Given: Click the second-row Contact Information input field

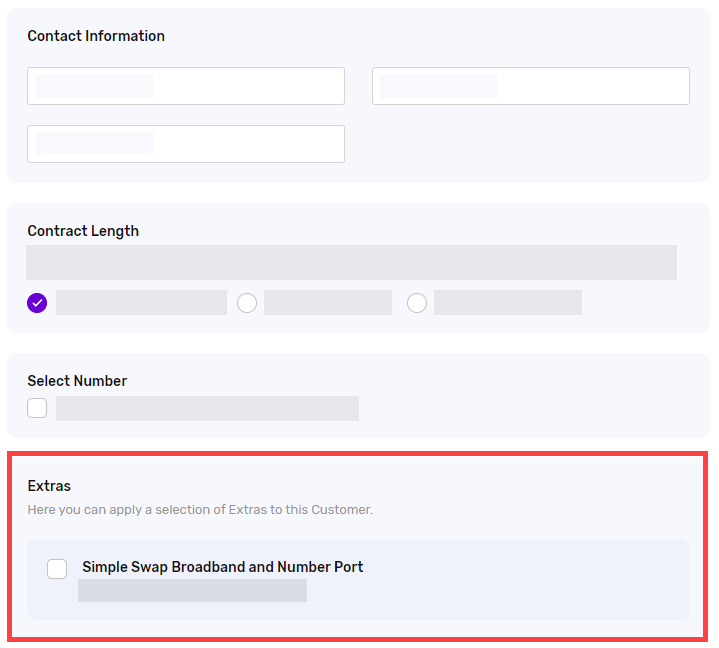Looking at the screenshot, I should point(186,144).
